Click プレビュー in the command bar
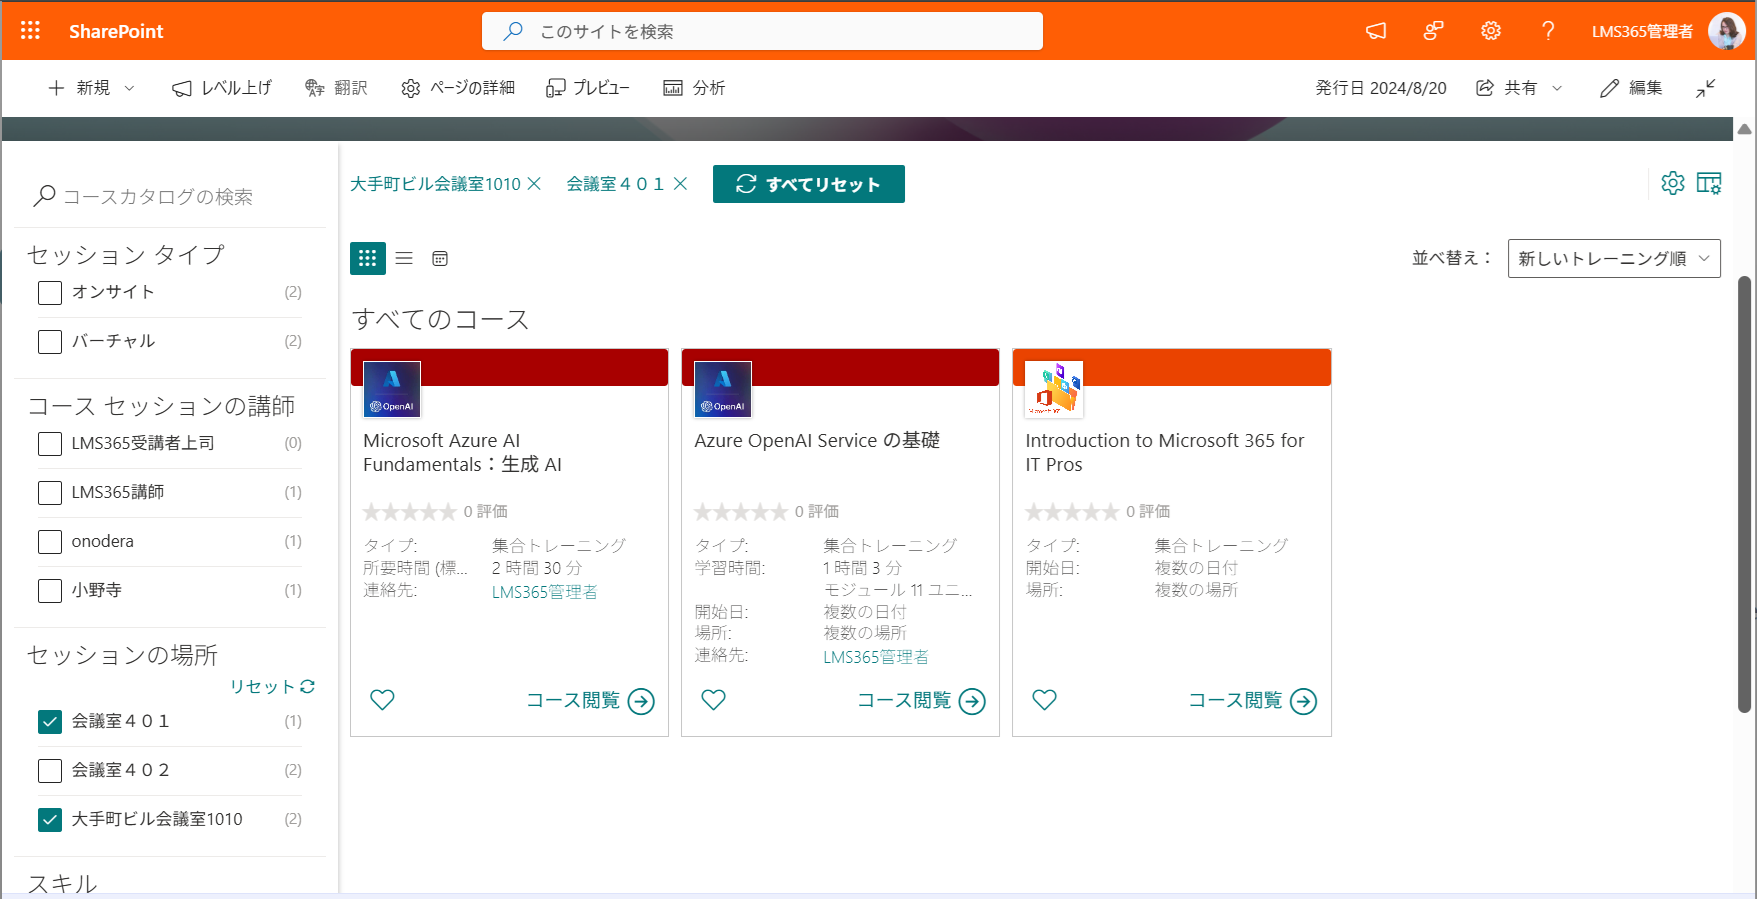This screenshot has height=899, width=1757. [x=588, y=88]
